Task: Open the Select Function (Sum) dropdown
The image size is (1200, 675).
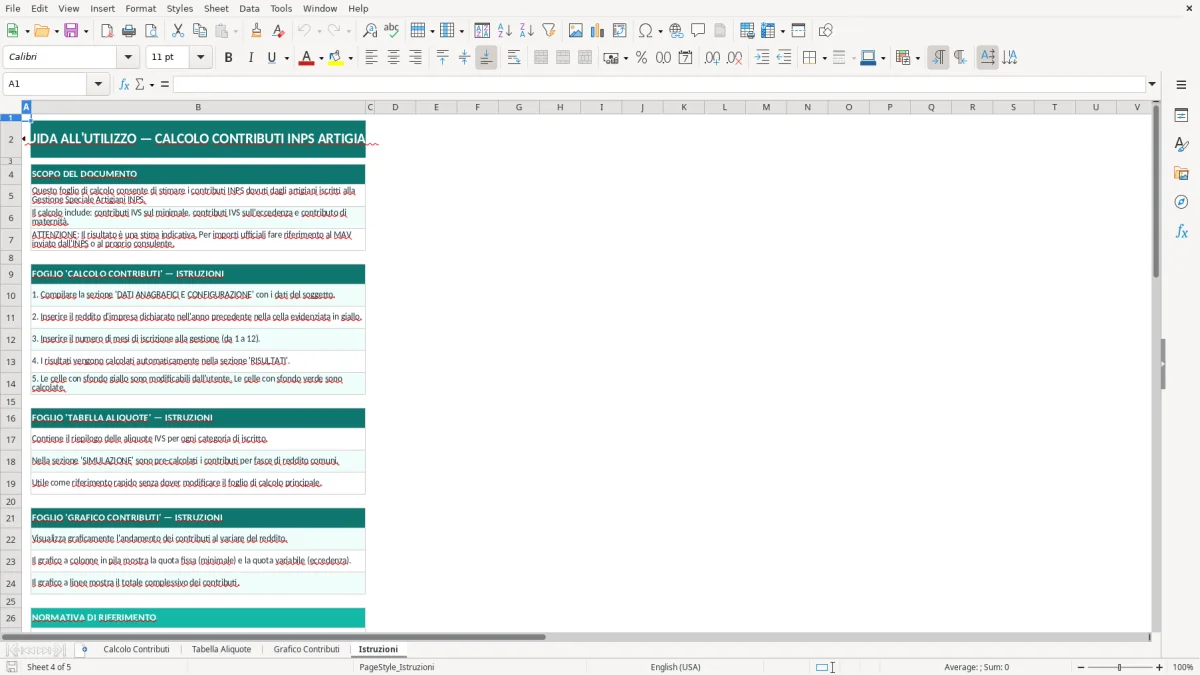Action: (152, 84)
